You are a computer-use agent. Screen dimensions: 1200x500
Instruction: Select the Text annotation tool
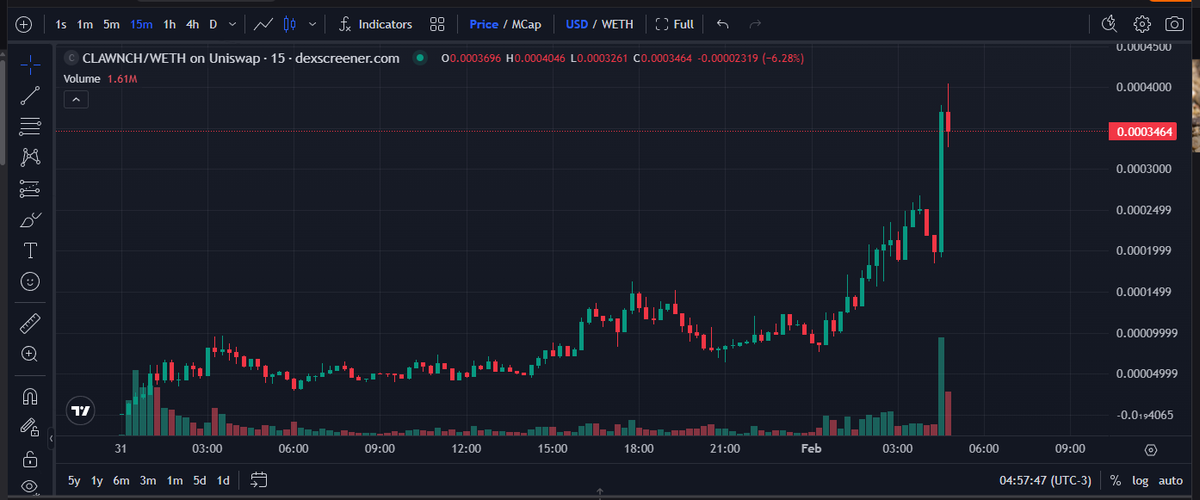point(30,250)
